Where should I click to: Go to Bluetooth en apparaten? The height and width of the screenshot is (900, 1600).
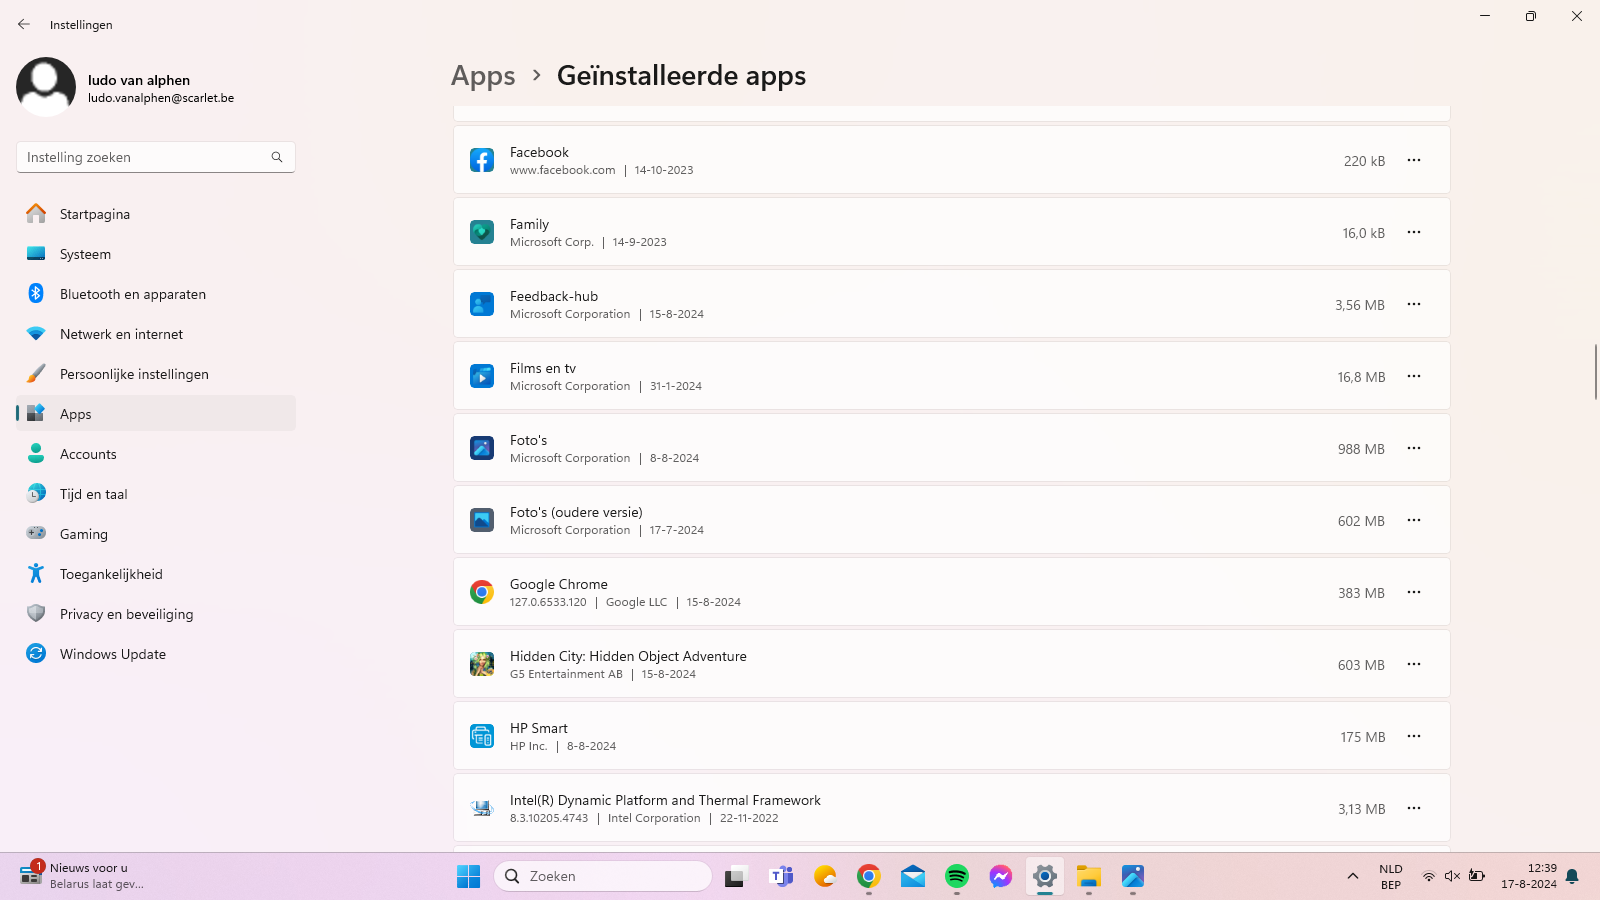click(132, 294)
